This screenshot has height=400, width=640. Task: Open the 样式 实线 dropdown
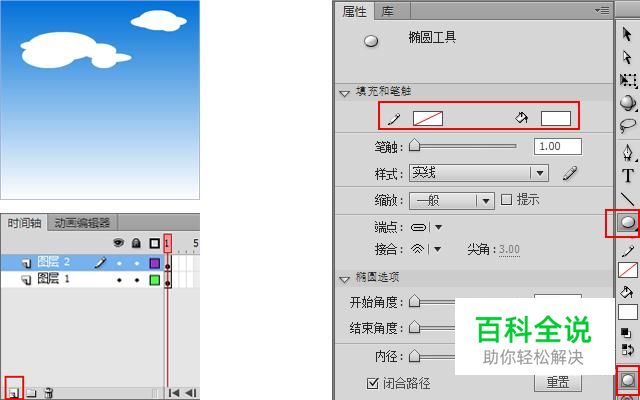pos(479,173)
